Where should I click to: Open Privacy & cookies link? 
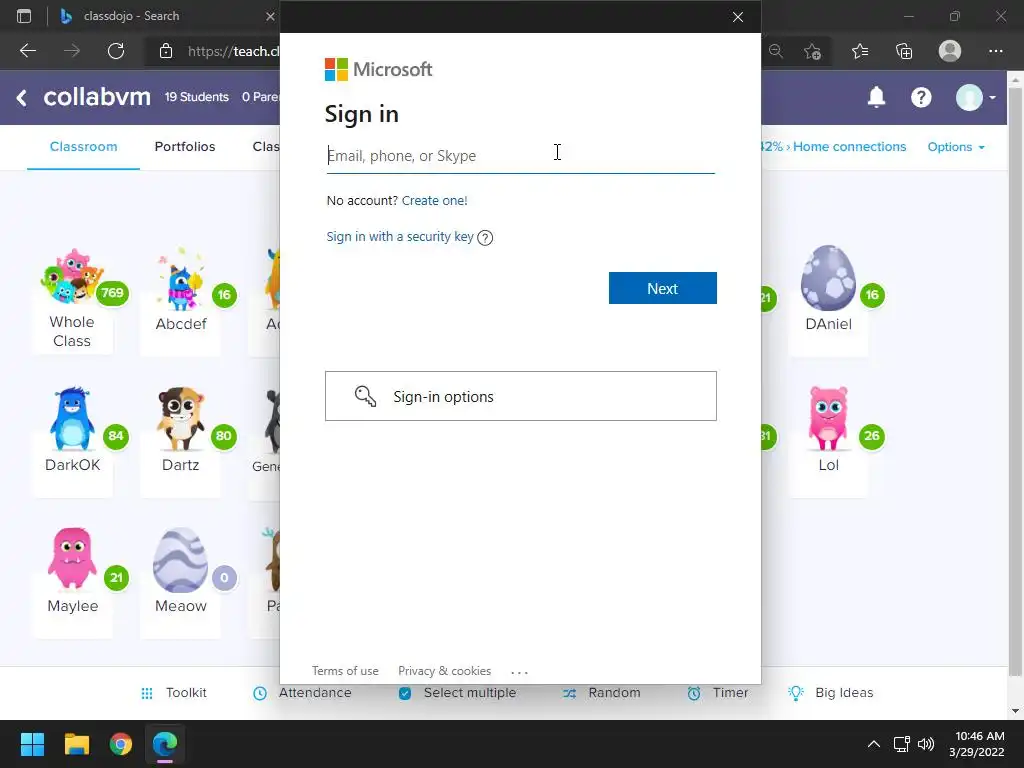click(x=445, y=671)
